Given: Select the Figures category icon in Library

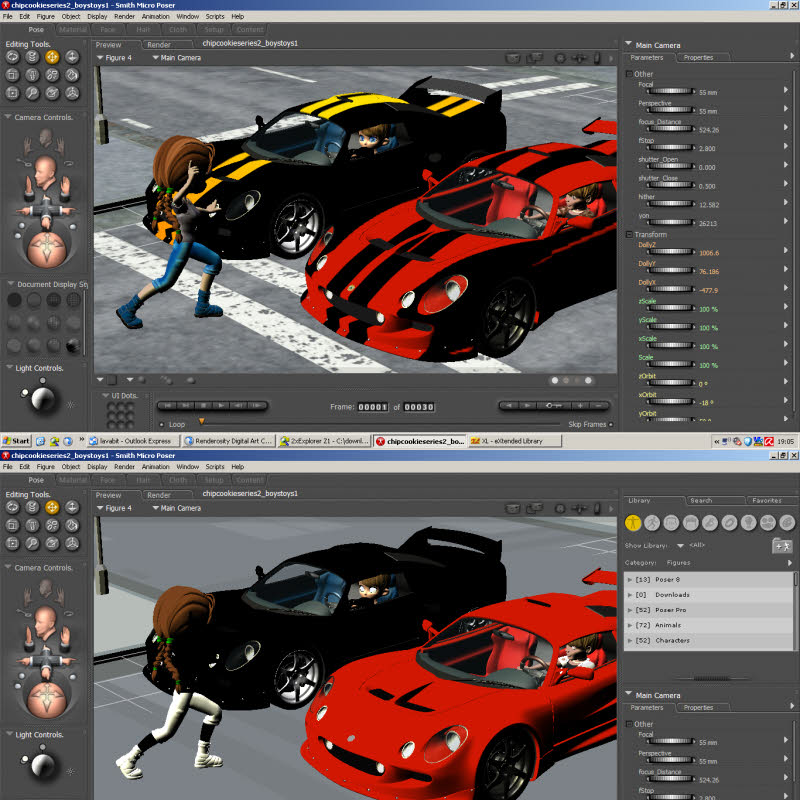Looking at the screenshot, I should pos(633,522).
